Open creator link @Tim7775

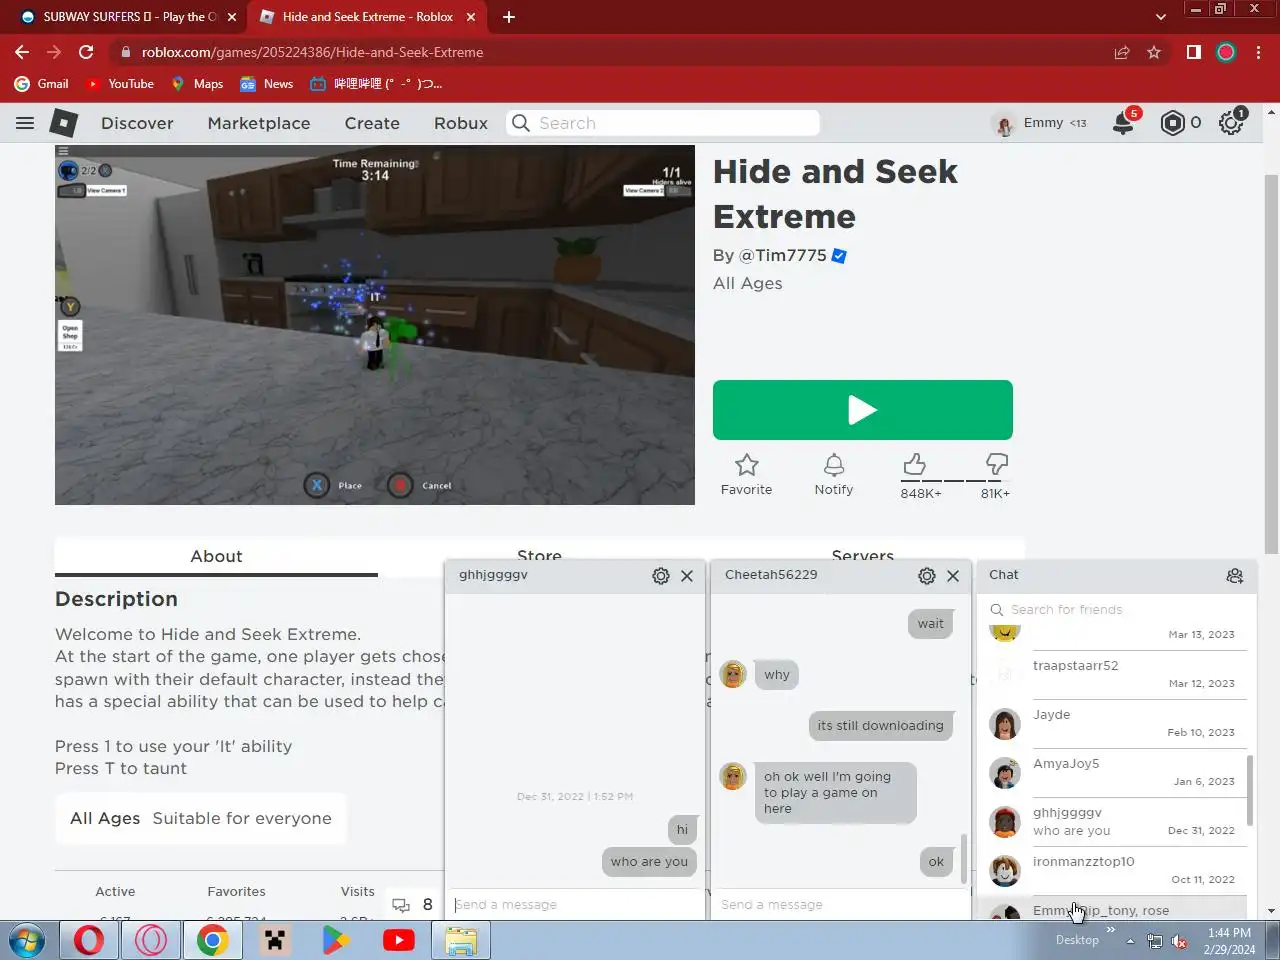pos(782,255)
